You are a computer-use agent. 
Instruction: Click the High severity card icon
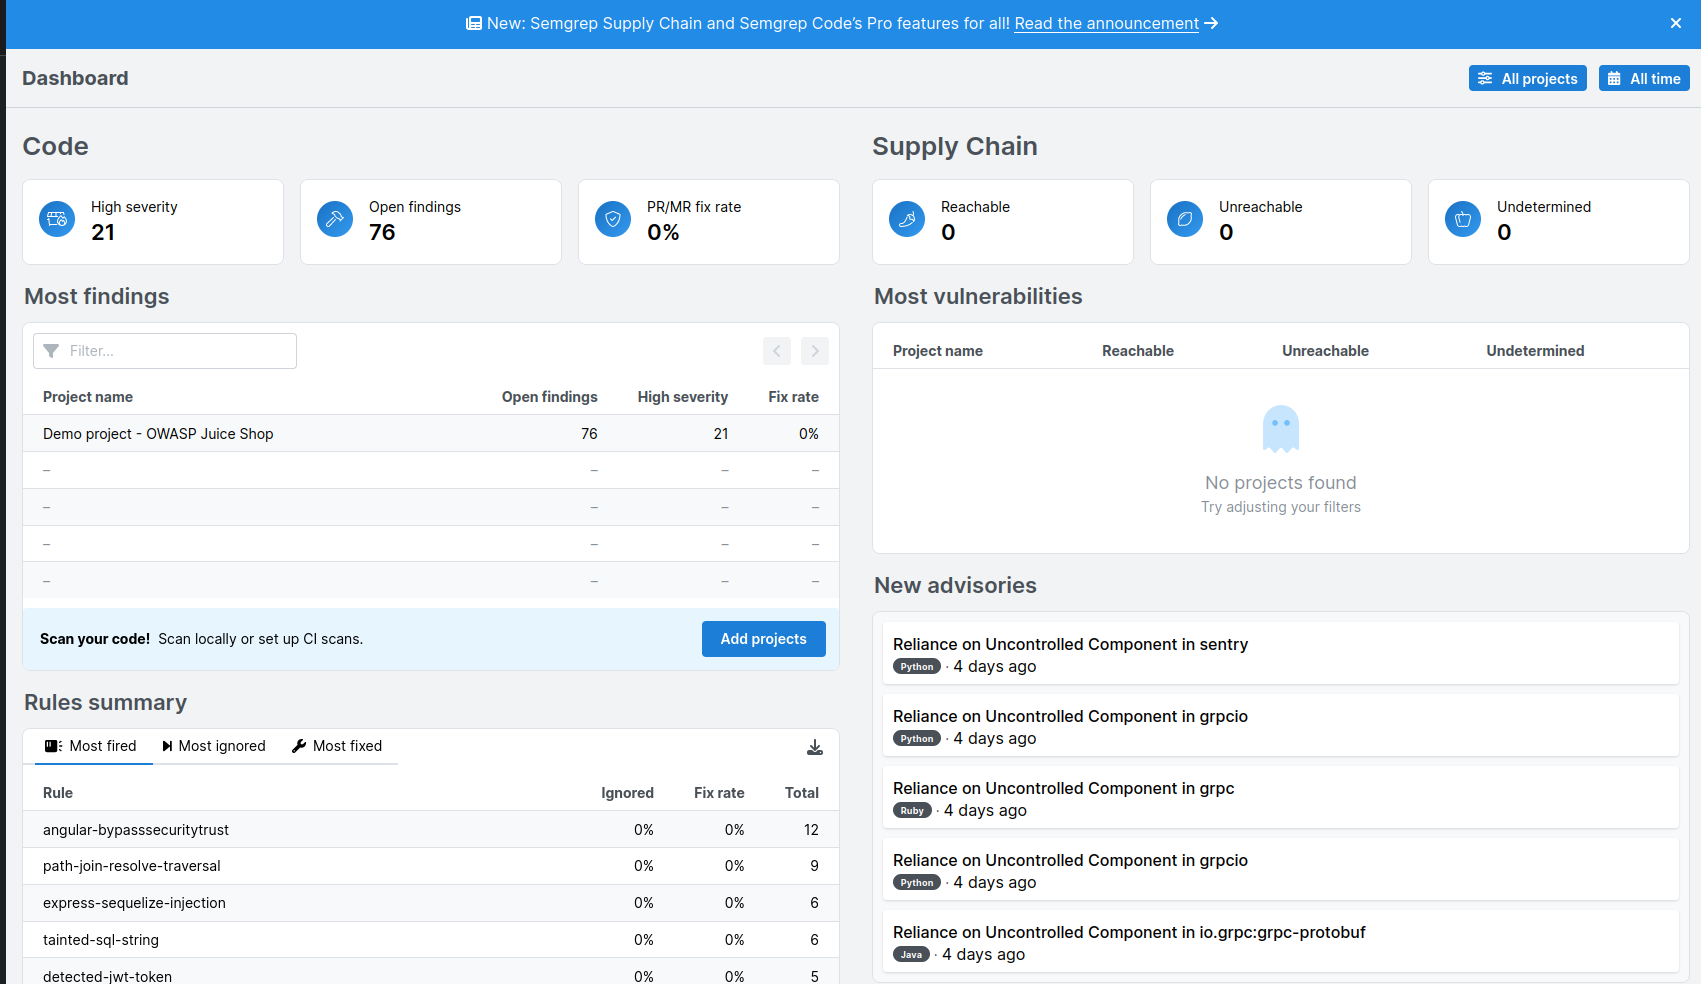57,219
